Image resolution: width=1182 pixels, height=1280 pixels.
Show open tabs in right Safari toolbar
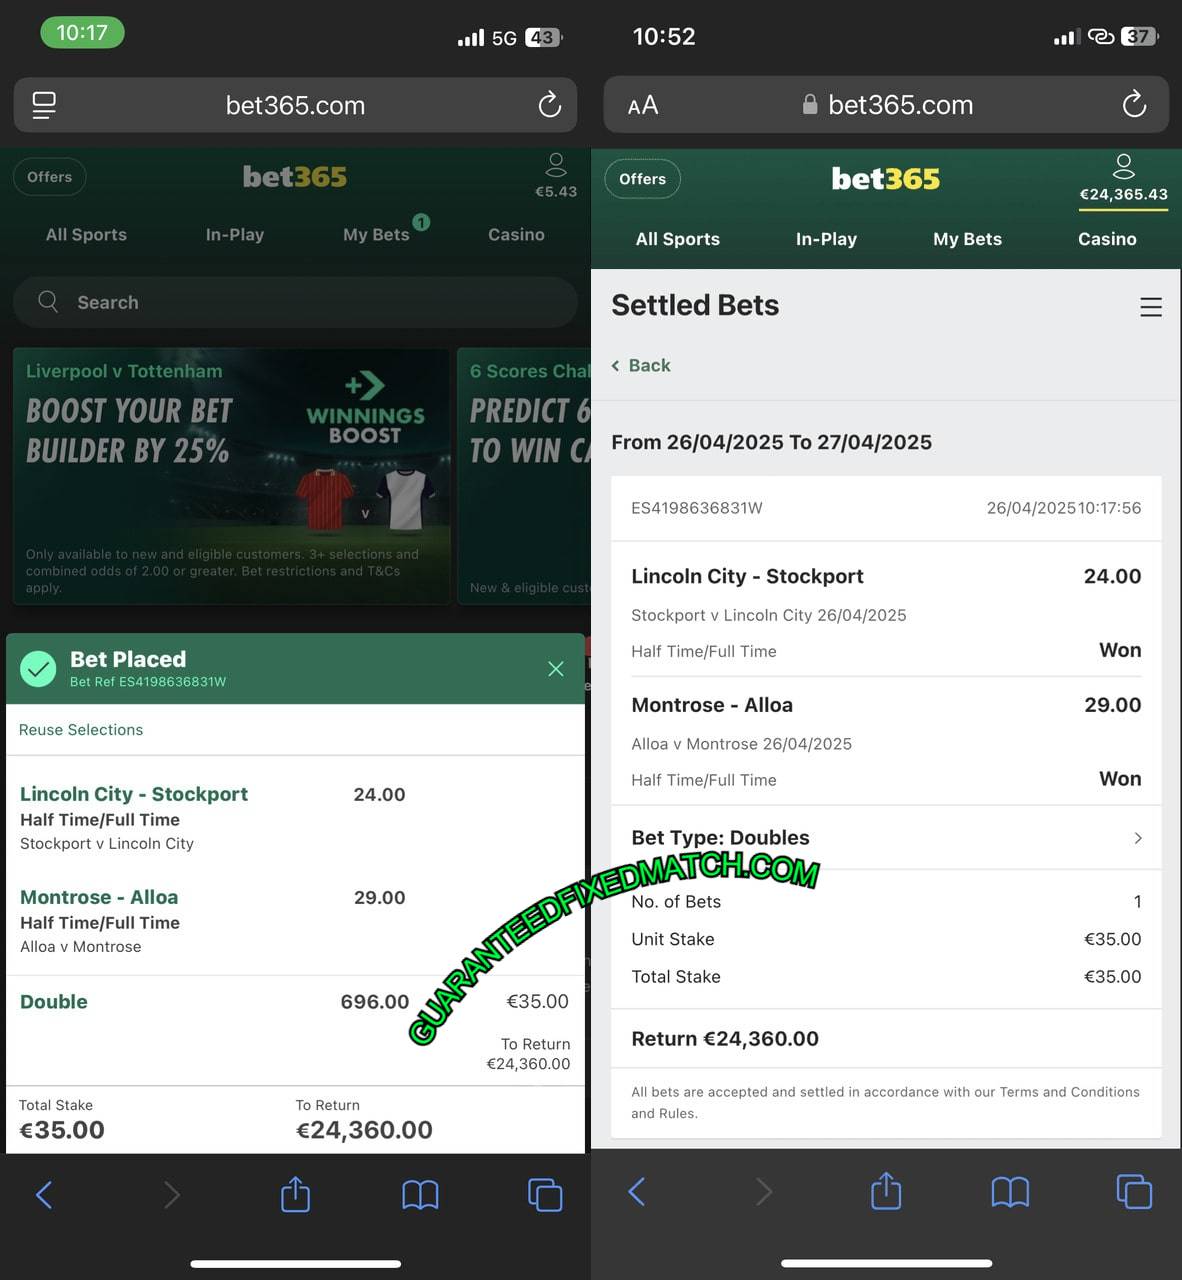click(1134, 1191)
